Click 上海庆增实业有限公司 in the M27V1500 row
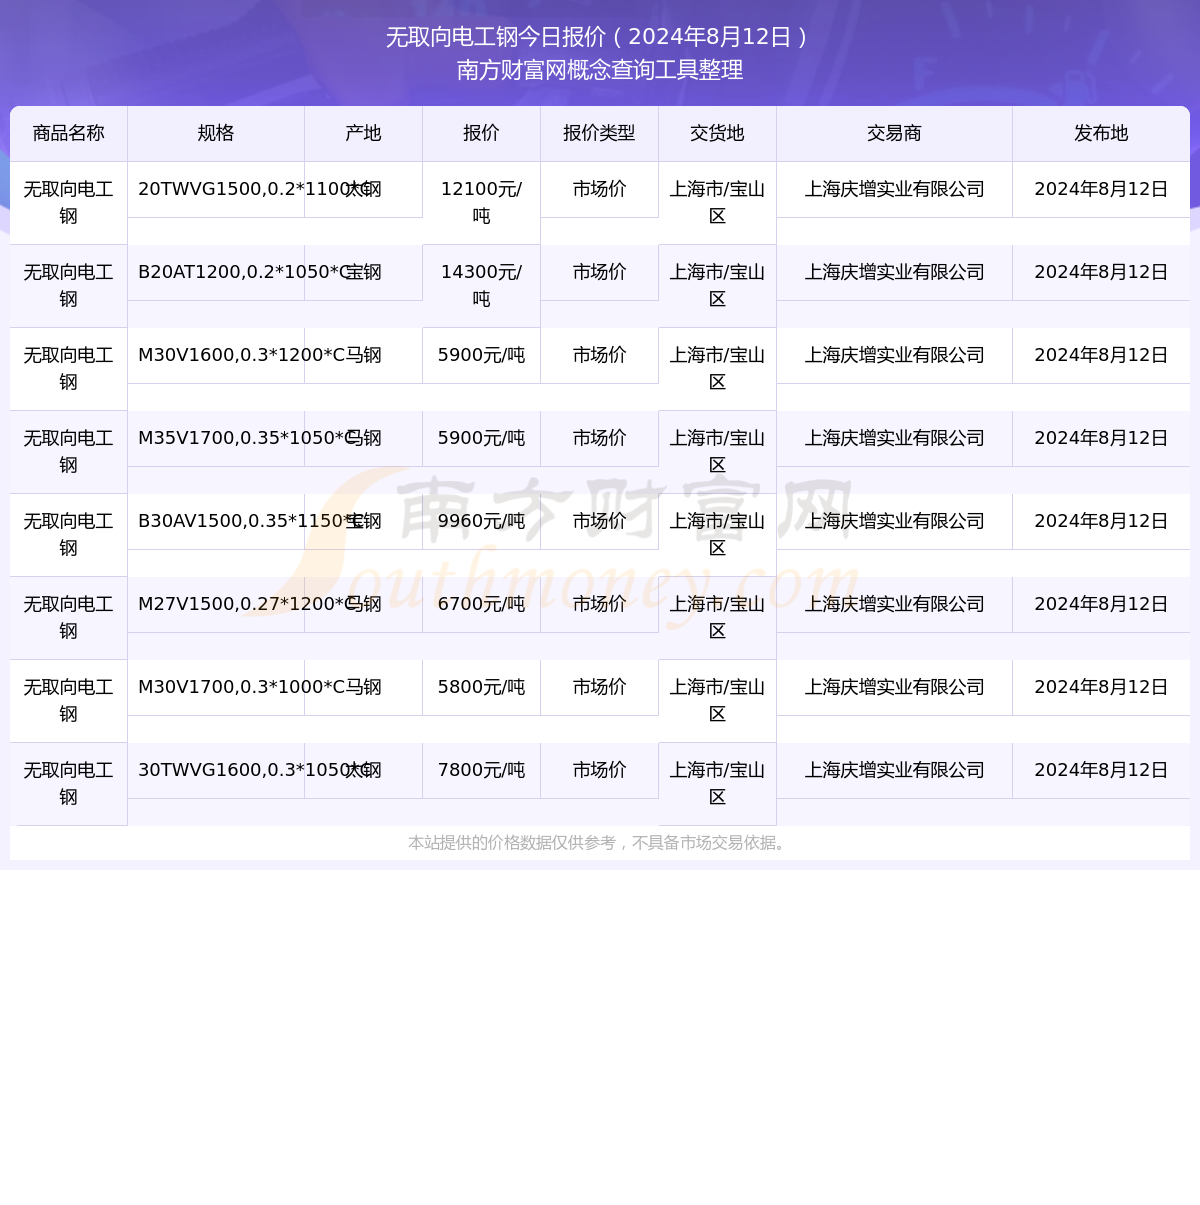The height and width of the screenshot is (1205, 1200). coord(894,604)
